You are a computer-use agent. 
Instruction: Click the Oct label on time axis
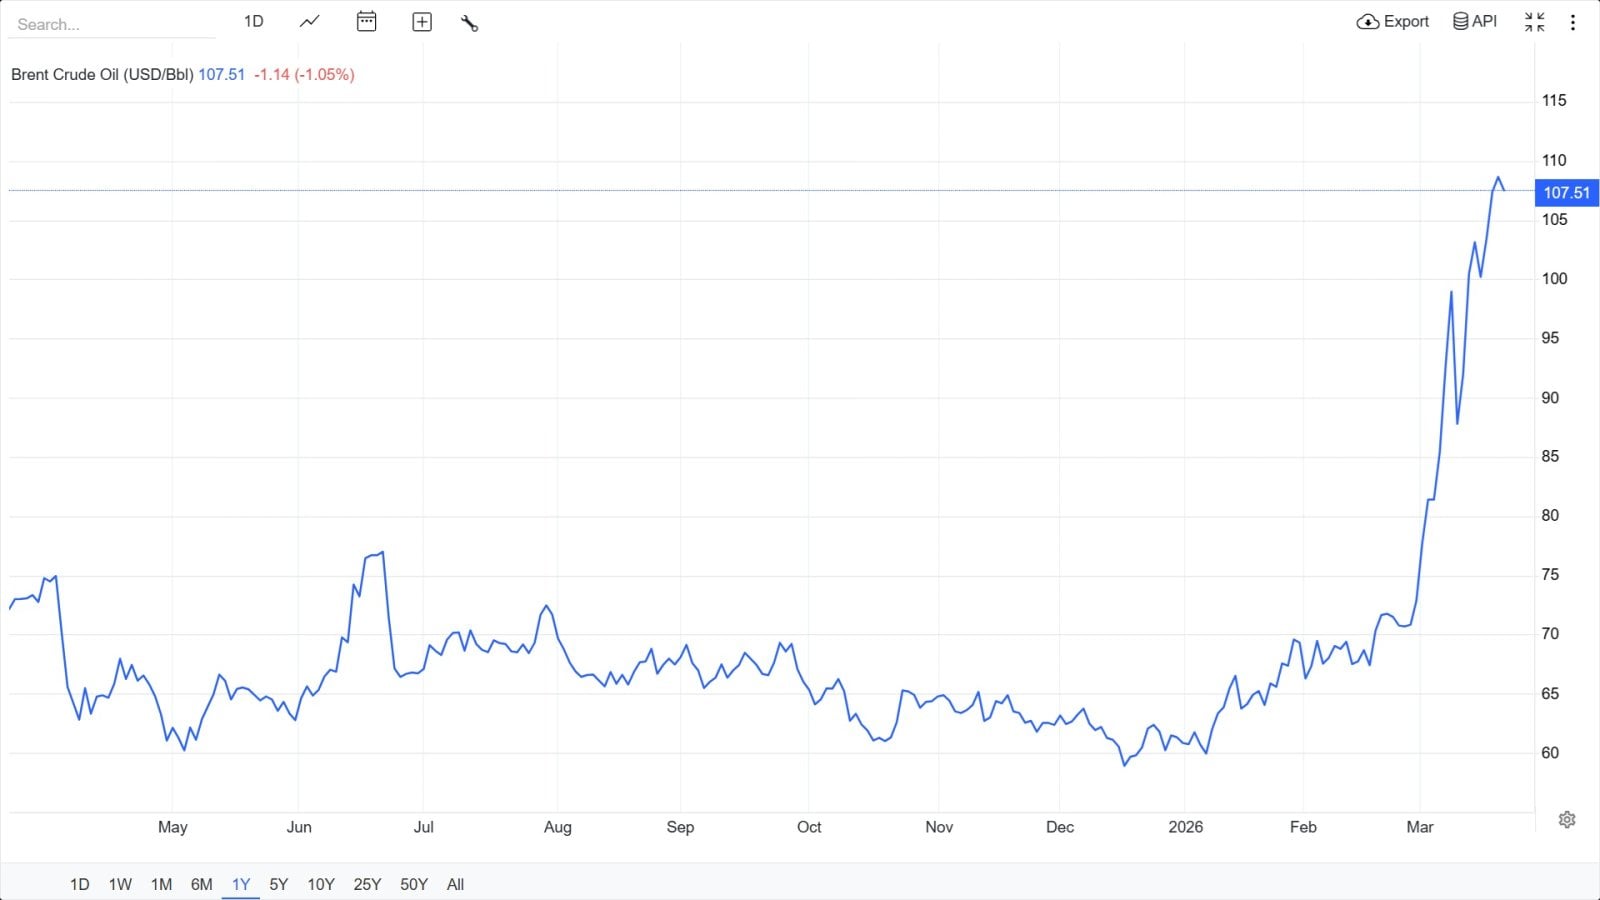[x=809, y=827]
